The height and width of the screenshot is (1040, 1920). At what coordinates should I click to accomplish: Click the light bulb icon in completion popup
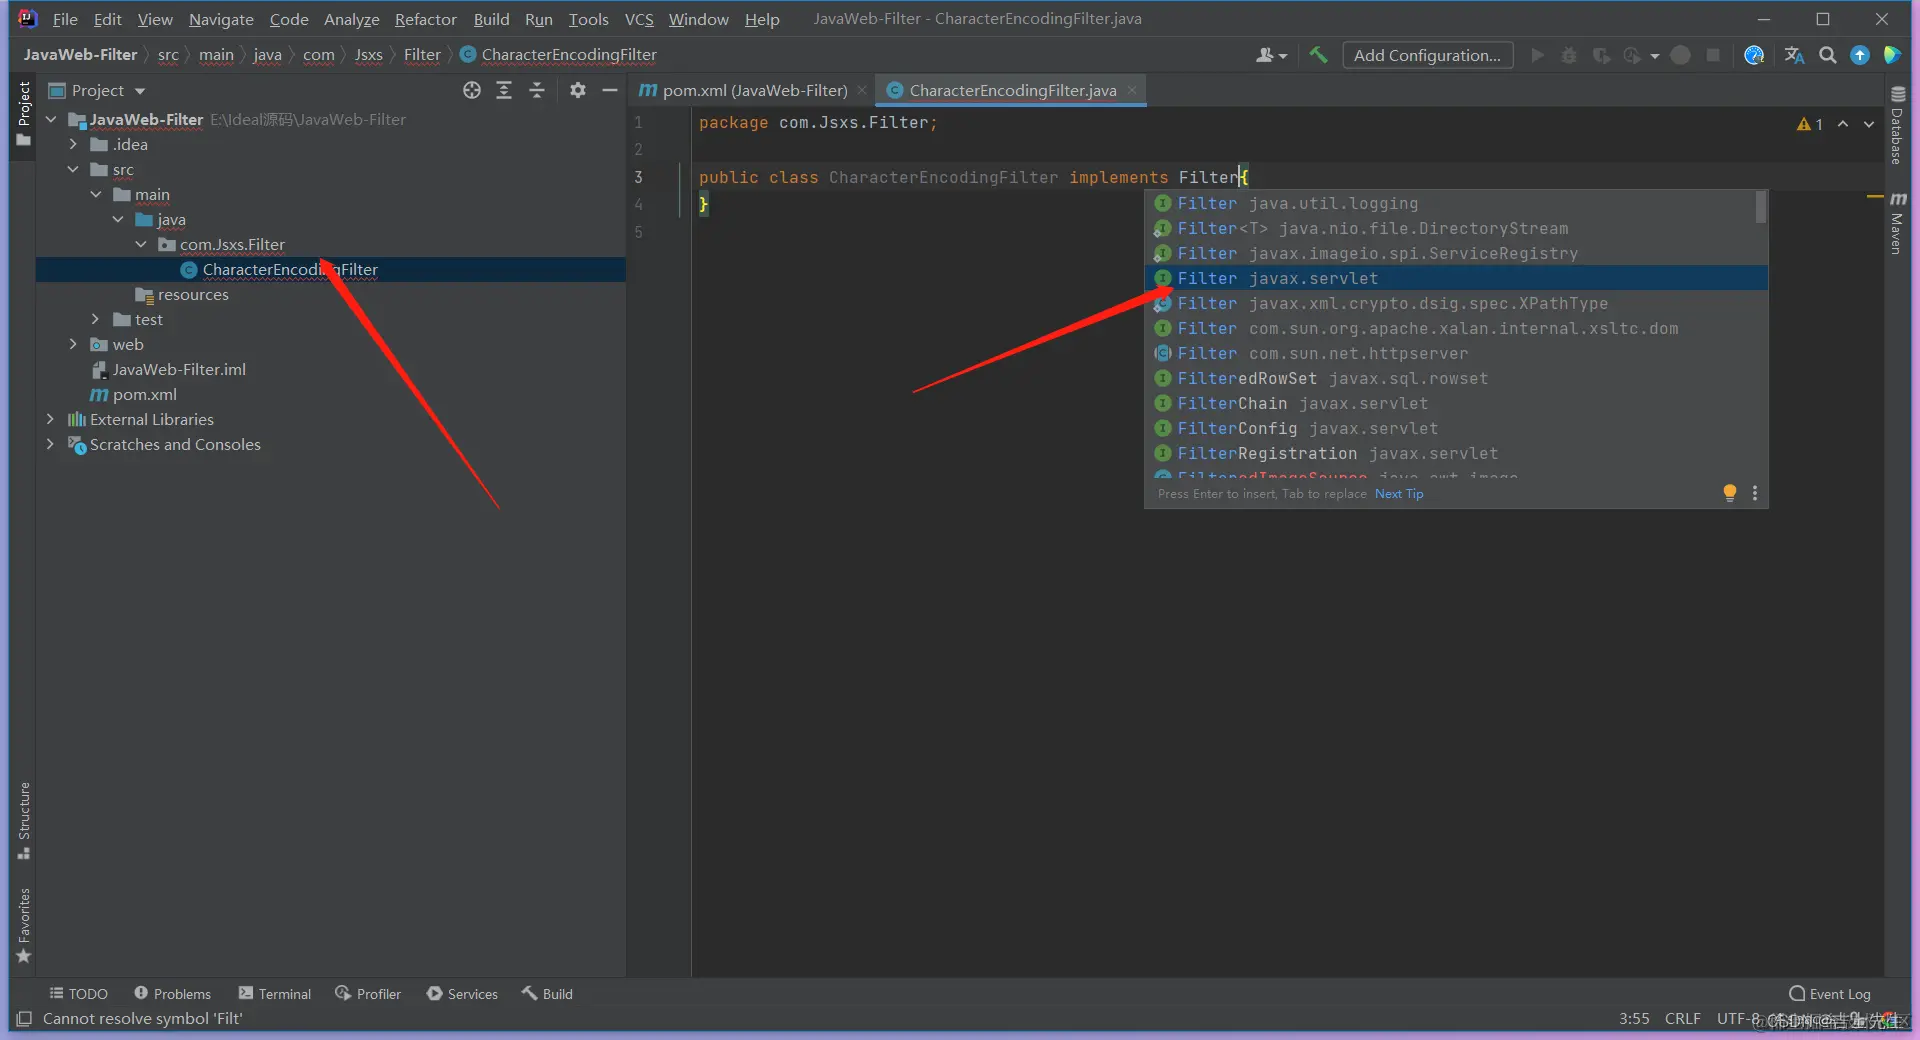1729,493
